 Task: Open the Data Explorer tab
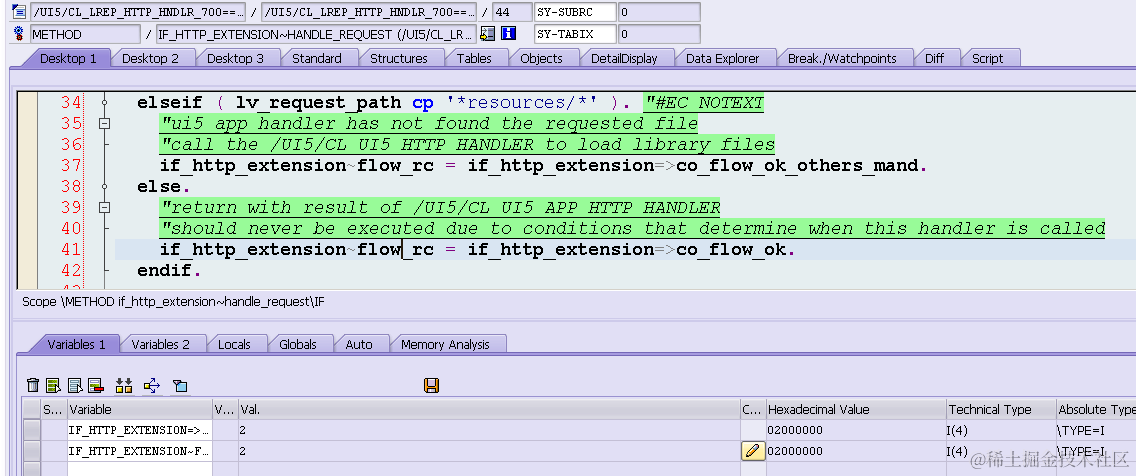coord(722,59)
